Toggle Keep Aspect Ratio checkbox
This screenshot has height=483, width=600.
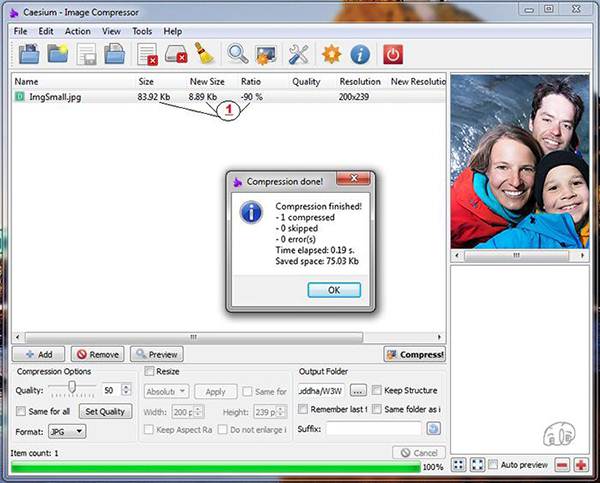(148, 429)
